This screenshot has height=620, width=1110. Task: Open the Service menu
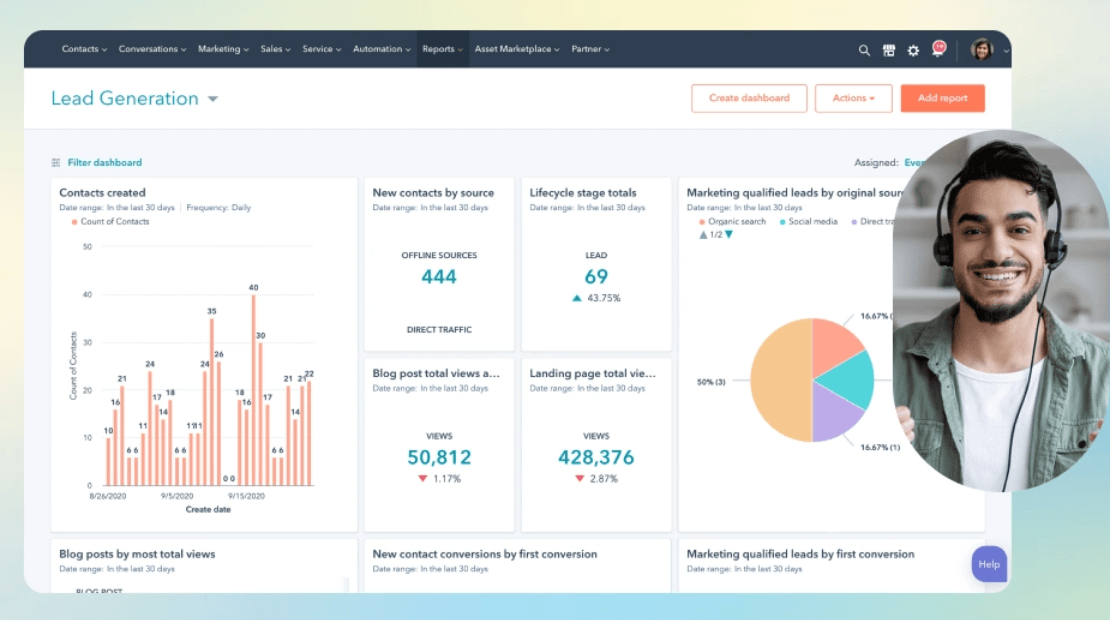(x=321, y=49)
